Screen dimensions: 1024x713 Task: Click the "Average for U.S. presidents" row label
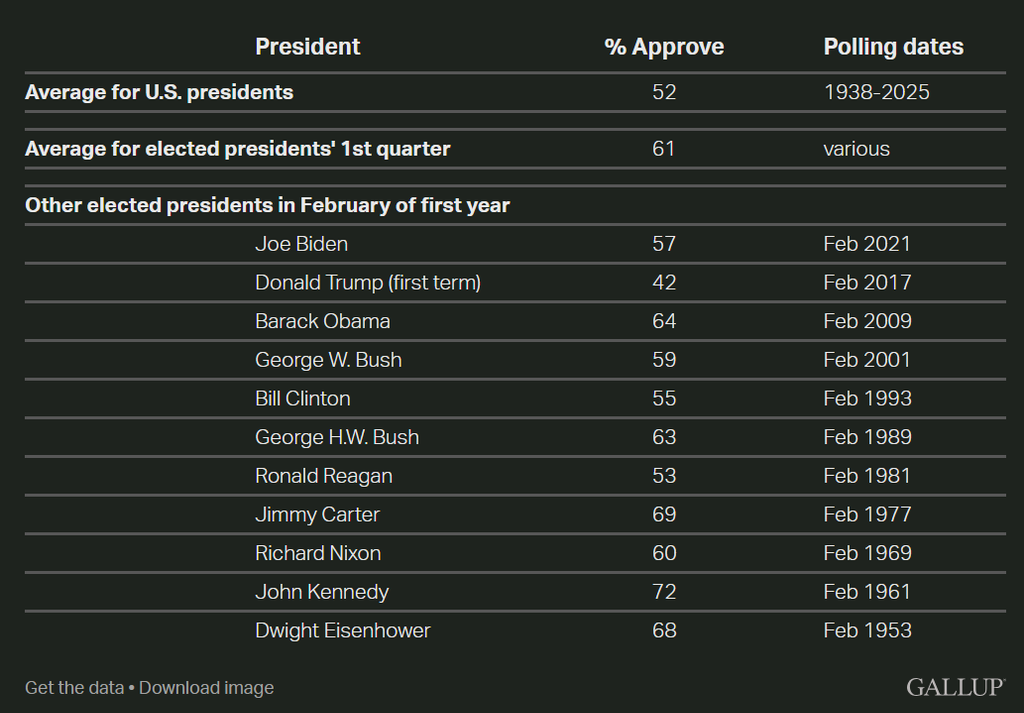tap(159, 93)
